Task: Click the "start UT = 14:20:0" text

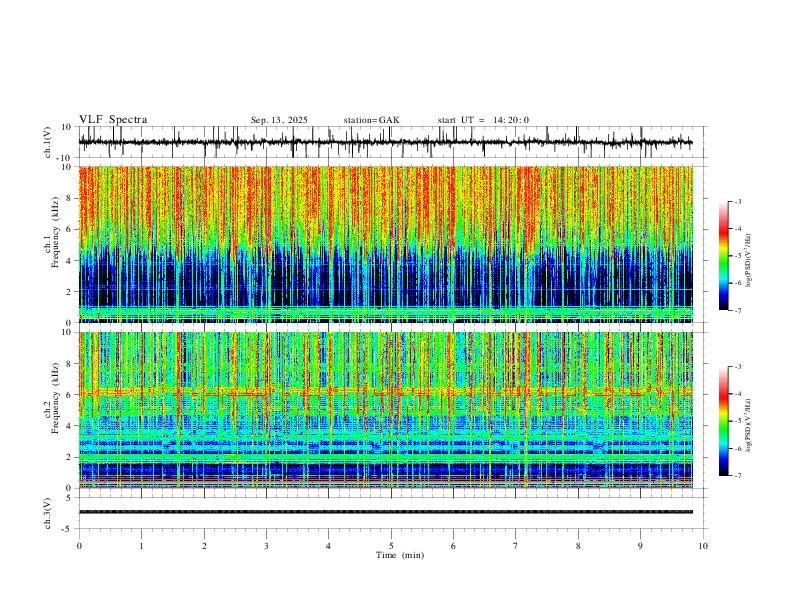Action: 483,120
